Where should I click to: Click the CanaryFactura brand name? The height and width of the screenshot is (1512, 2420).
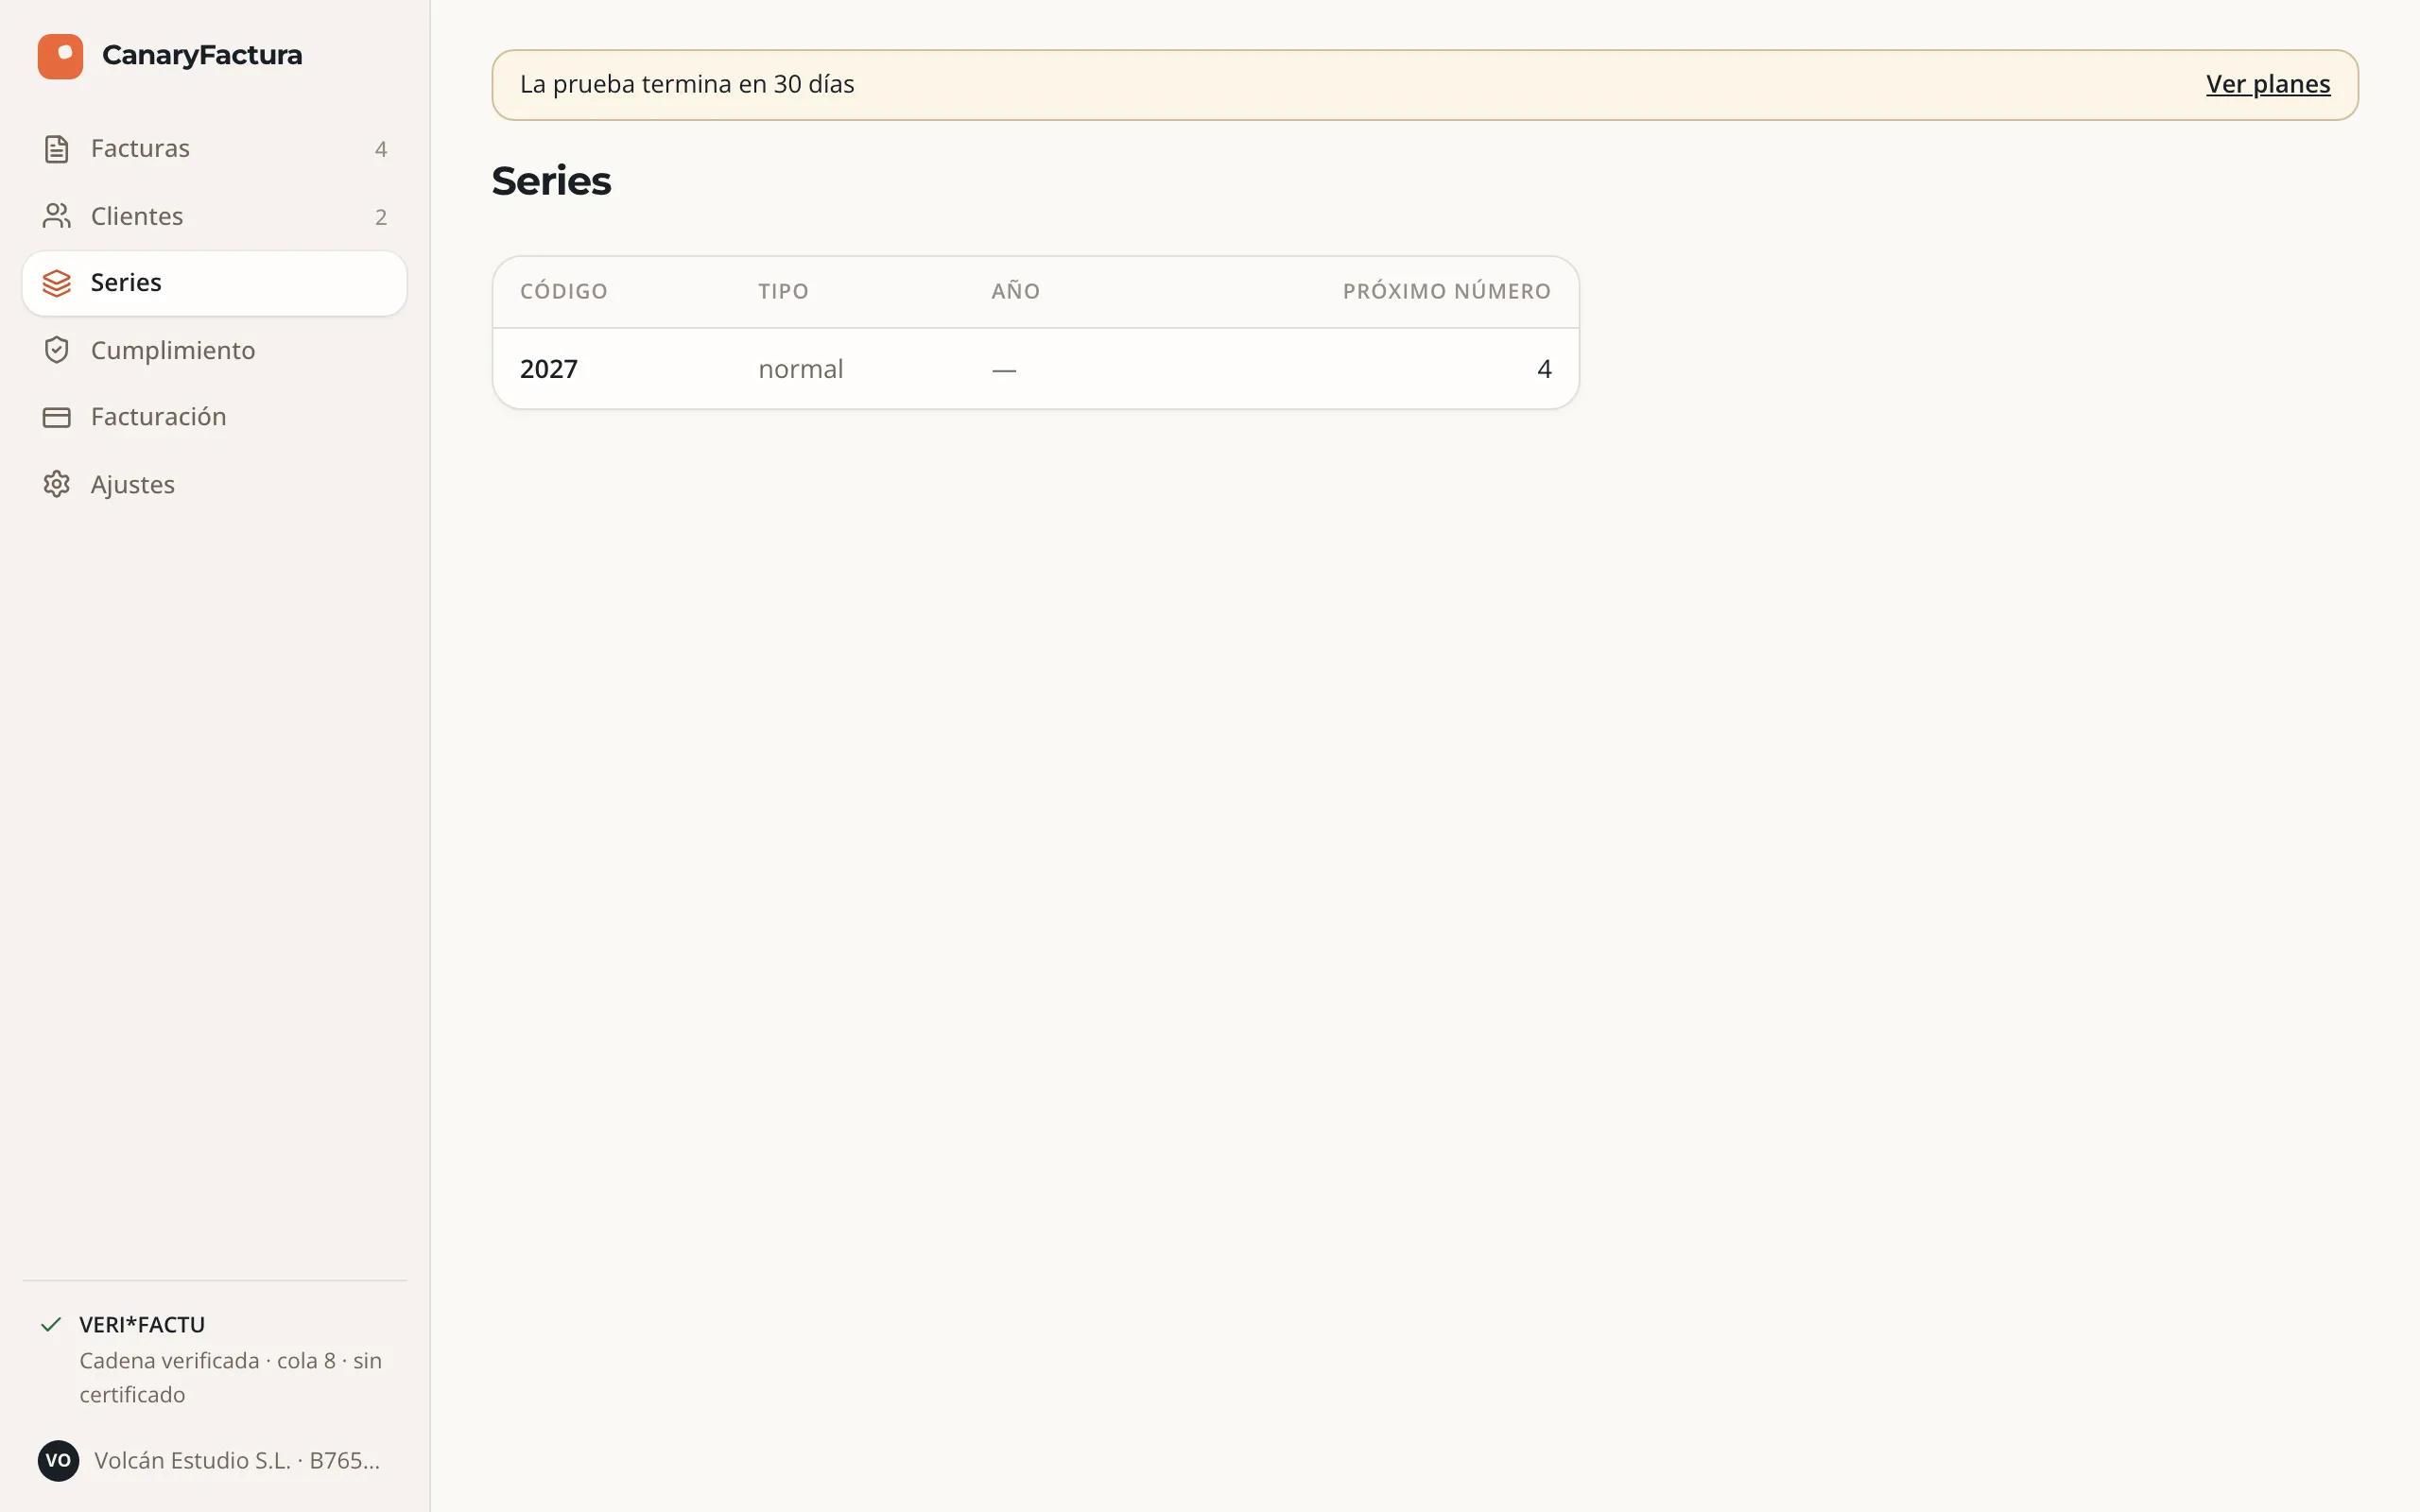coord(202,55)
